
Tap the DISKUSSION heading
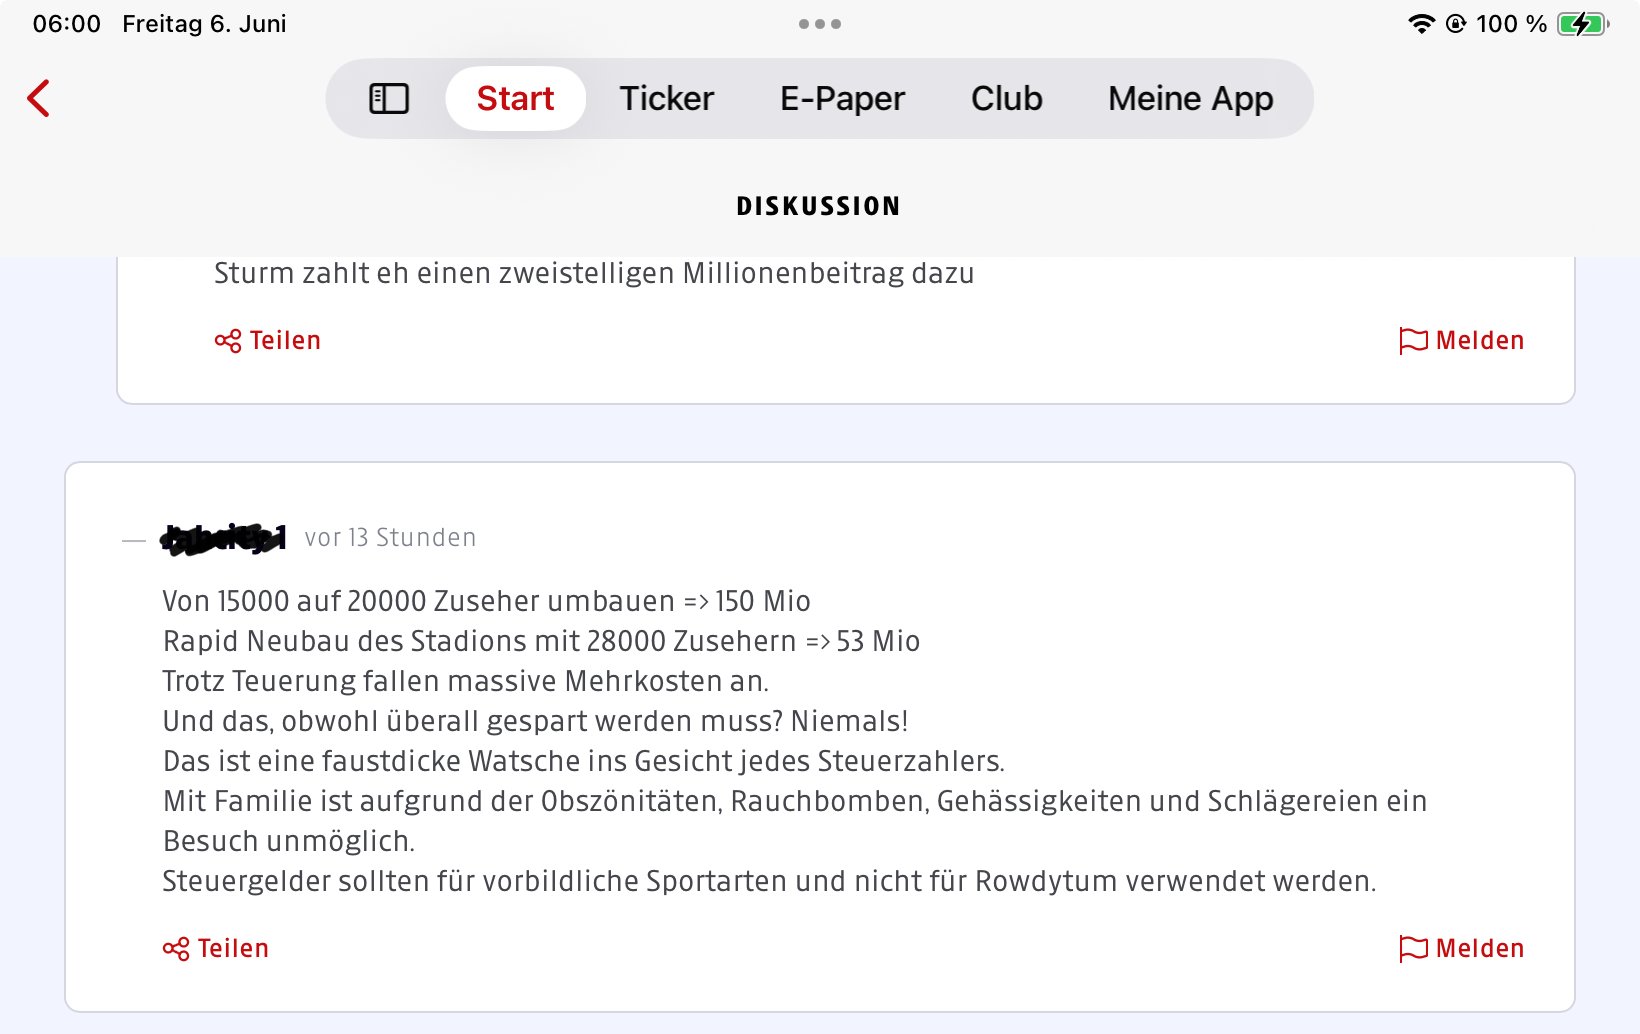pyautogui.click(x=818, y=206)
